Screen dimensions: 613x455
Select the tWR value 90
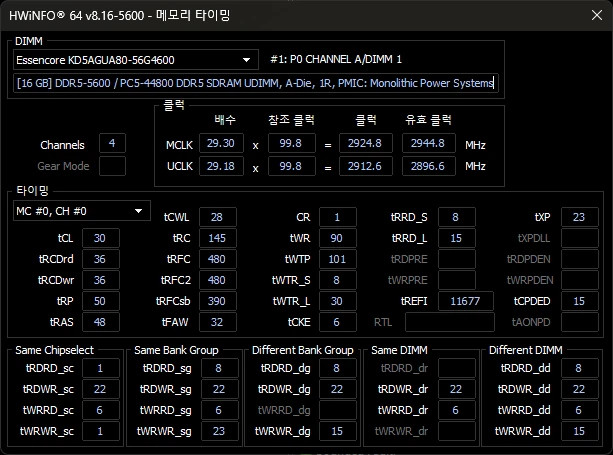[x=338, y=238]
